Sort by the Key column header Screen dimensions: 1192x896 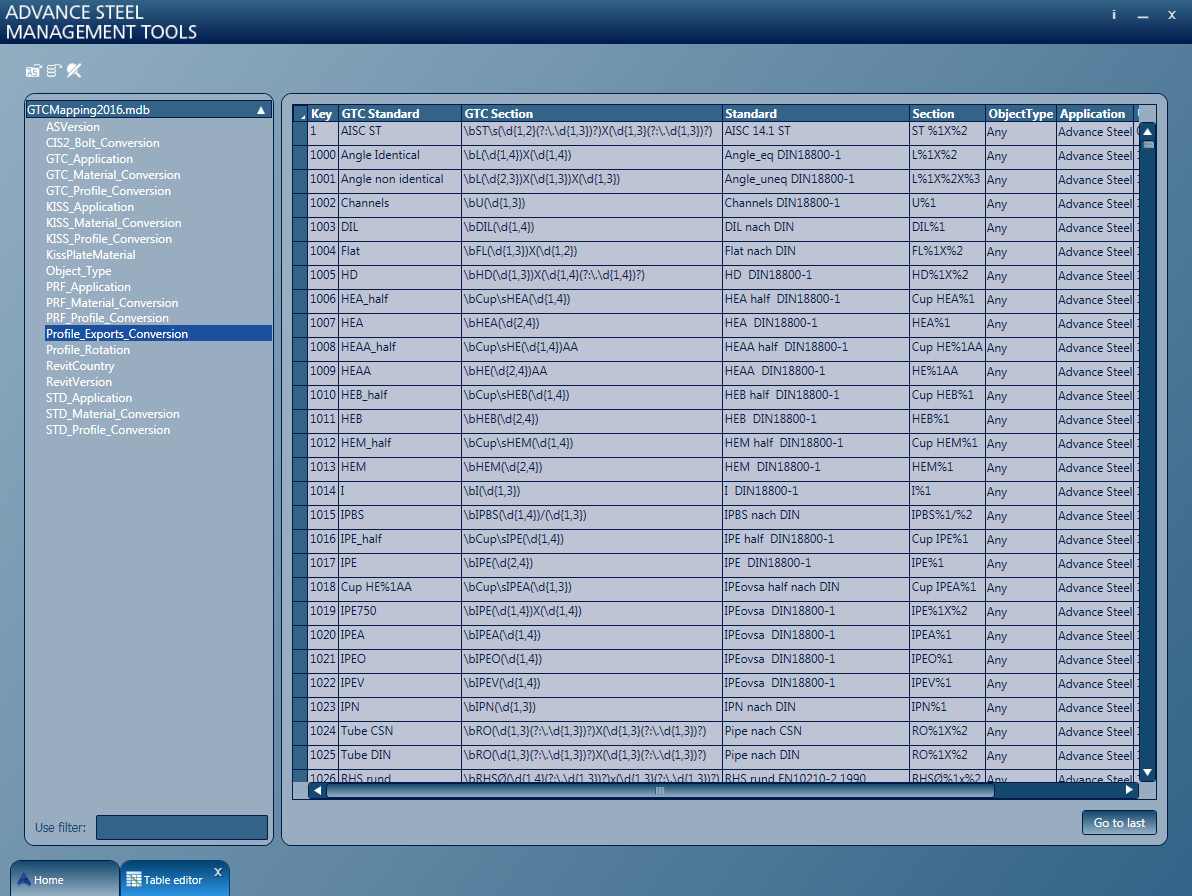[x=323, y=113]
